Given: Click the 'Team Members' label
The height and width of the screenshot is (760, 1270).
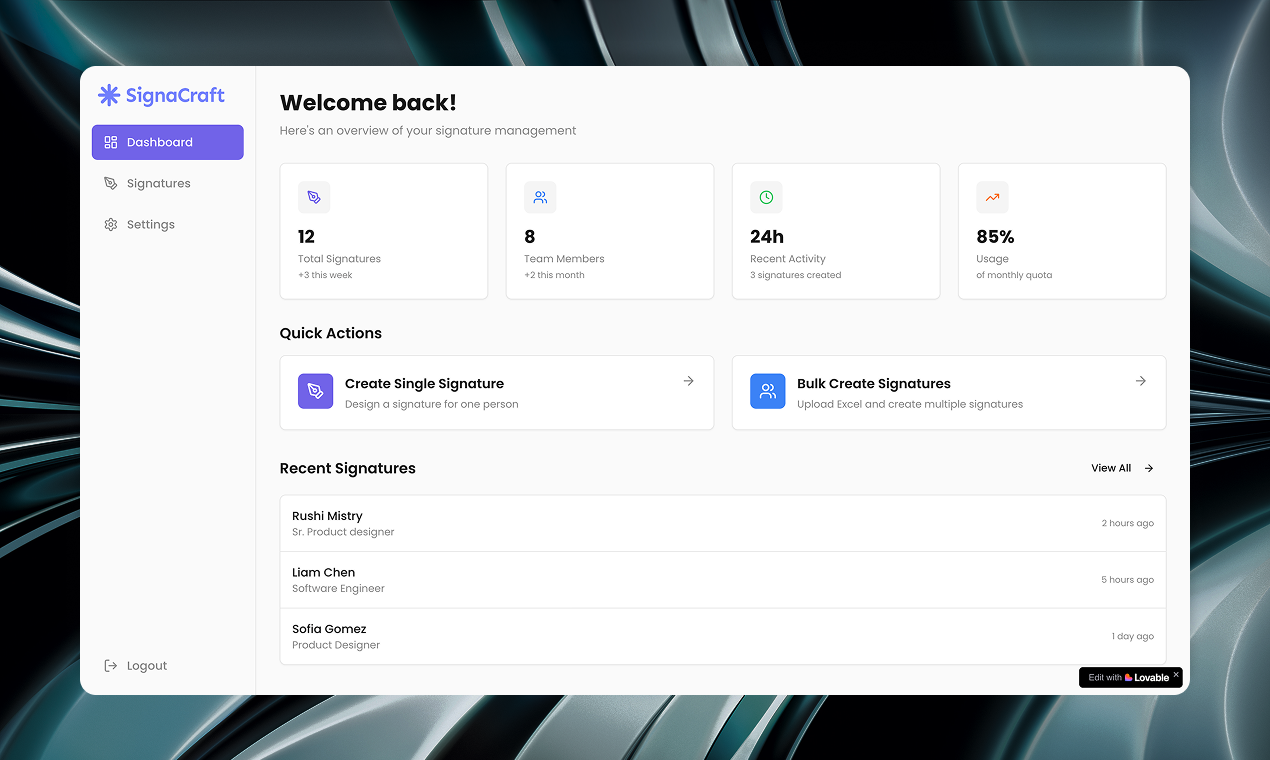Looking at the screenshot, I should [564, 259].
